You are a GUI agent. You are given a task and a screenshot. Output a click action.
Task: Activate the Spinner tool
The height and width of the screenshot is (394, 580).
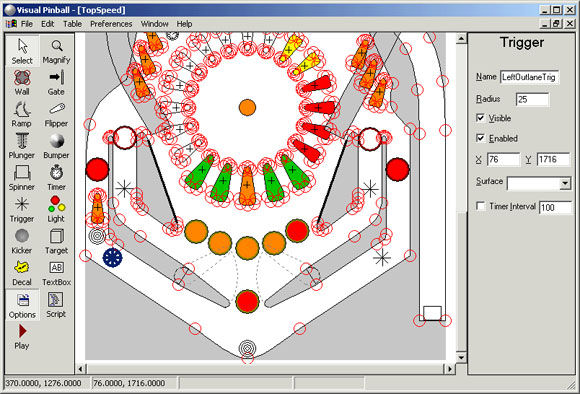tap(22, 178)
